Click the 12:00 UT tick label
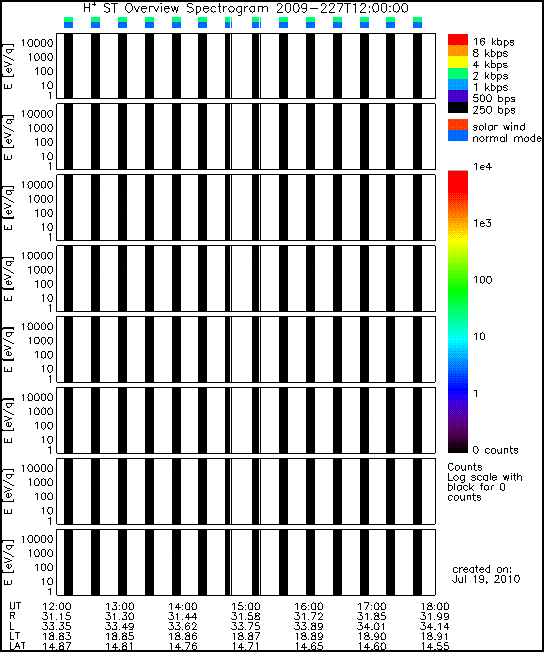 57,607
